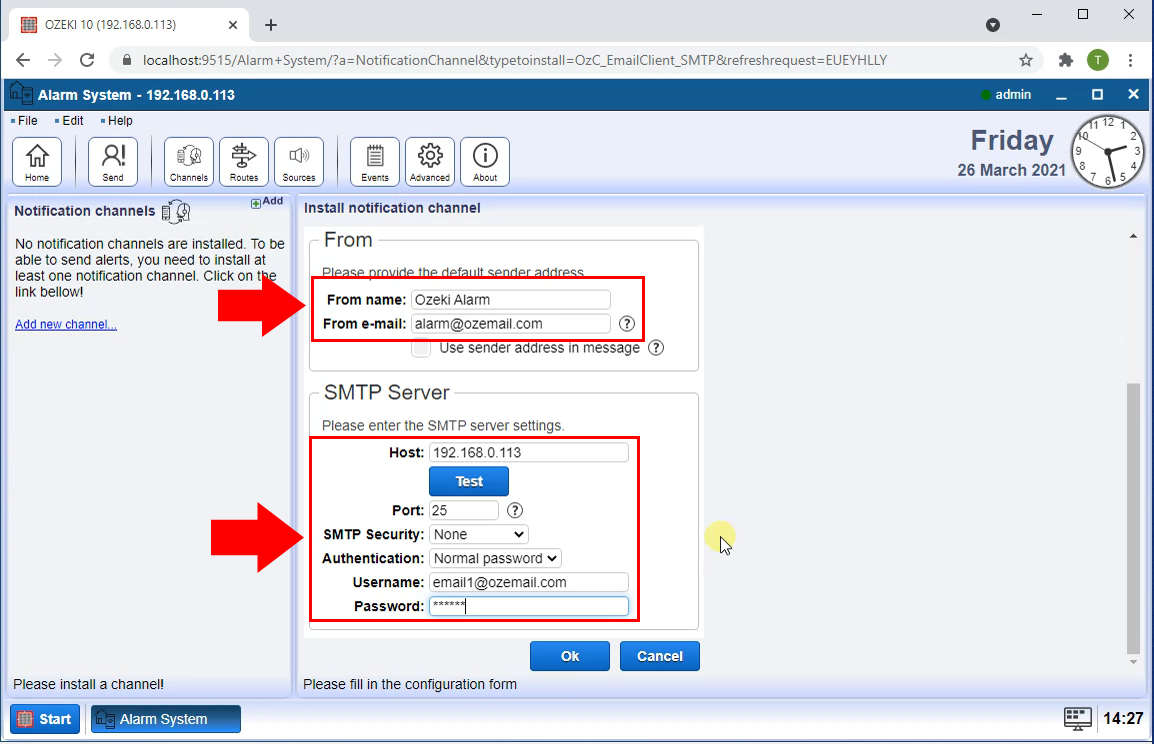Reload the page in the browser
Image resolution: width=1154 pixels, height=744 pixels.
click(x=87, y=60)
